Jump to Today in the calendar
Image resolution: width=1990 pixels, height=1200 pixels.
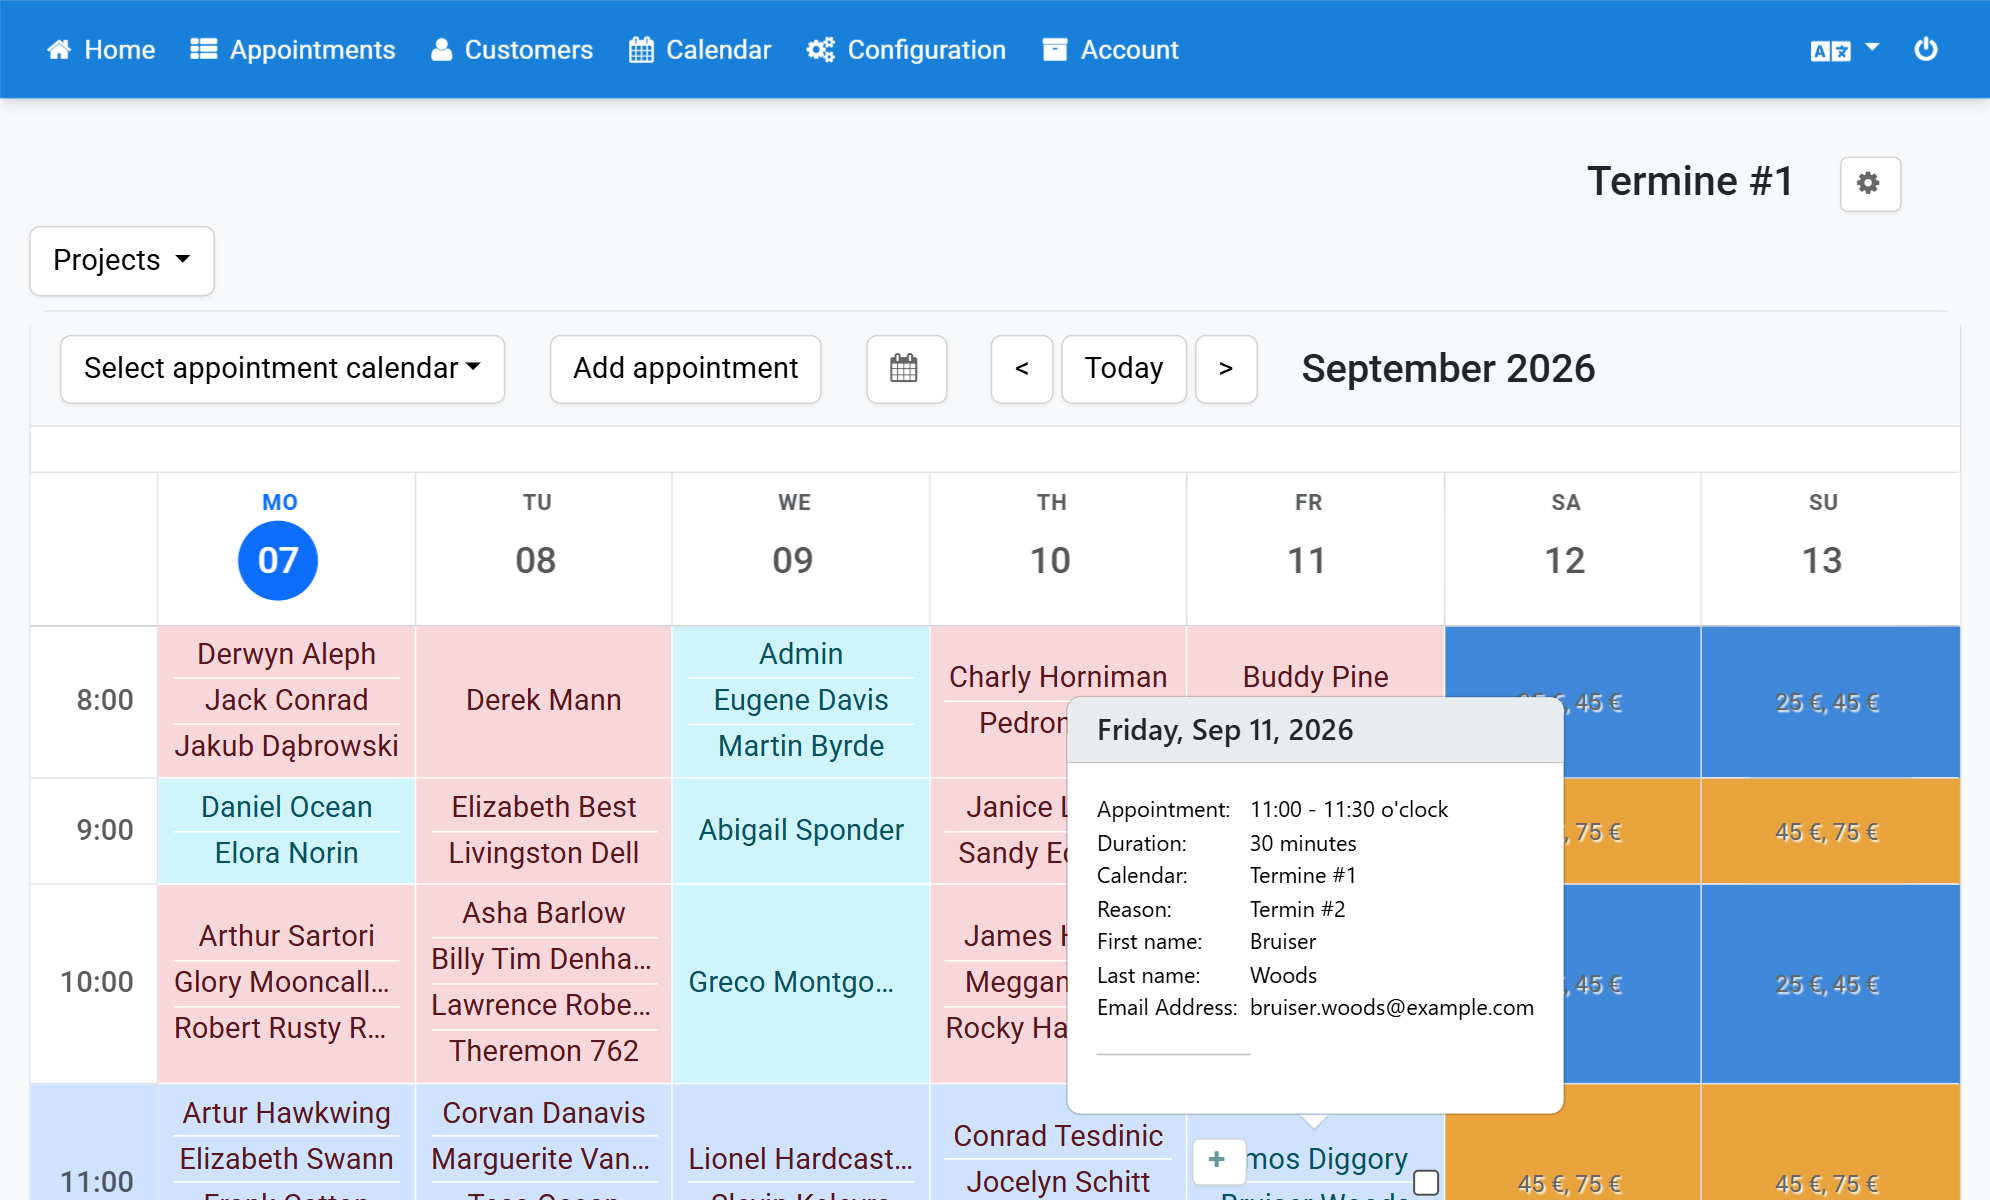click(1123, 369)
